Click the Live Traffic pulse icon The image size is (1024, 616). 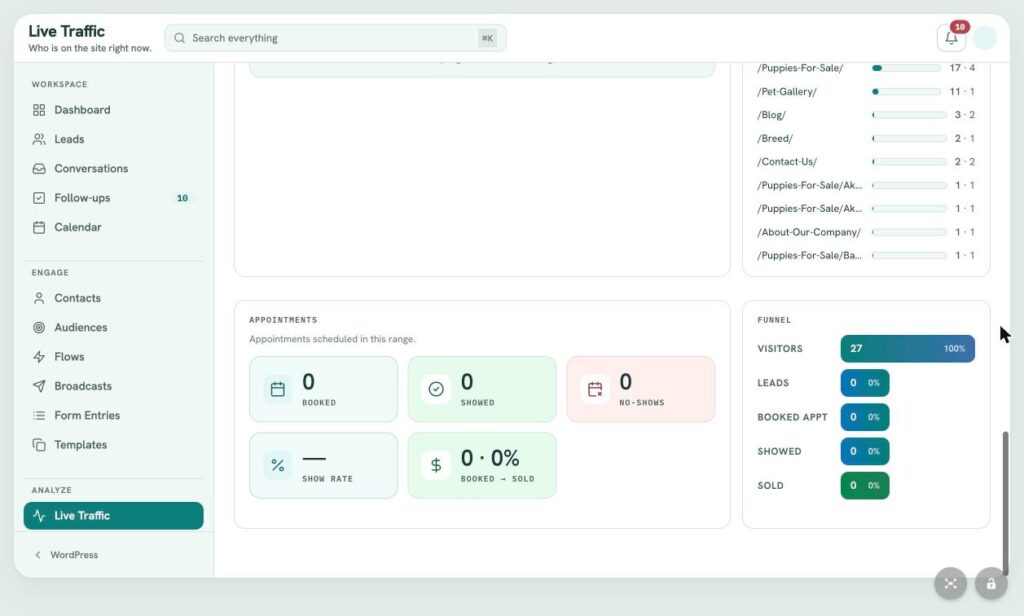(39, 515)
